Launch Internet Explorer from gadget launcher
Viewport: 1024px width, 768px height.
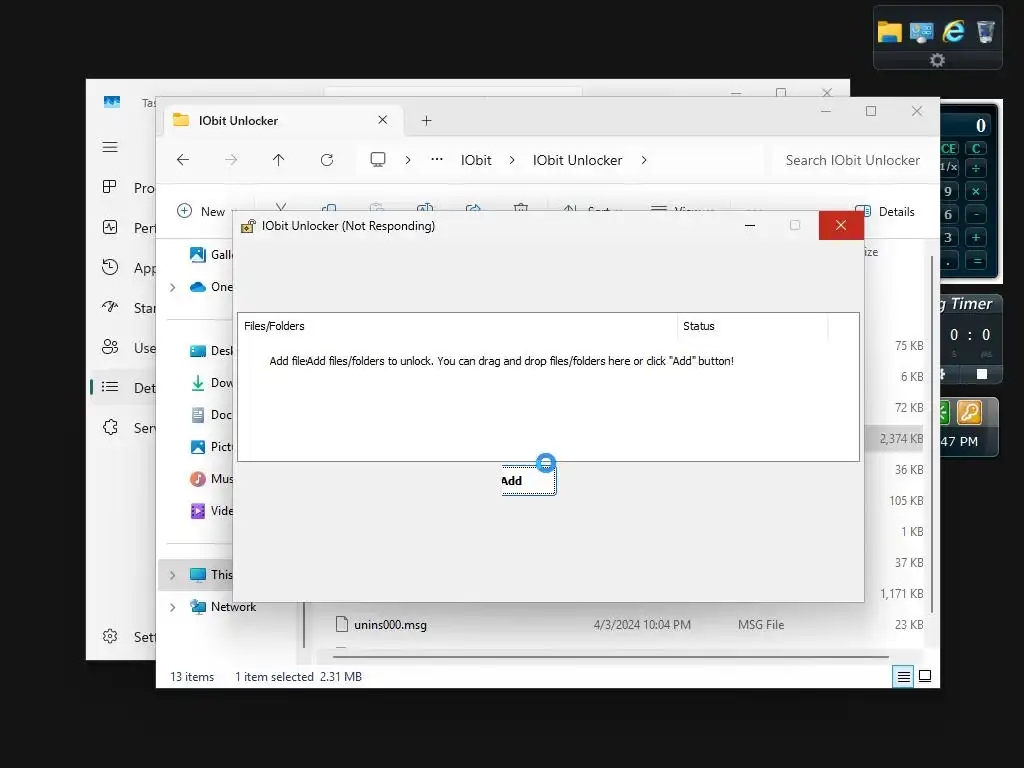coord(953,31)
